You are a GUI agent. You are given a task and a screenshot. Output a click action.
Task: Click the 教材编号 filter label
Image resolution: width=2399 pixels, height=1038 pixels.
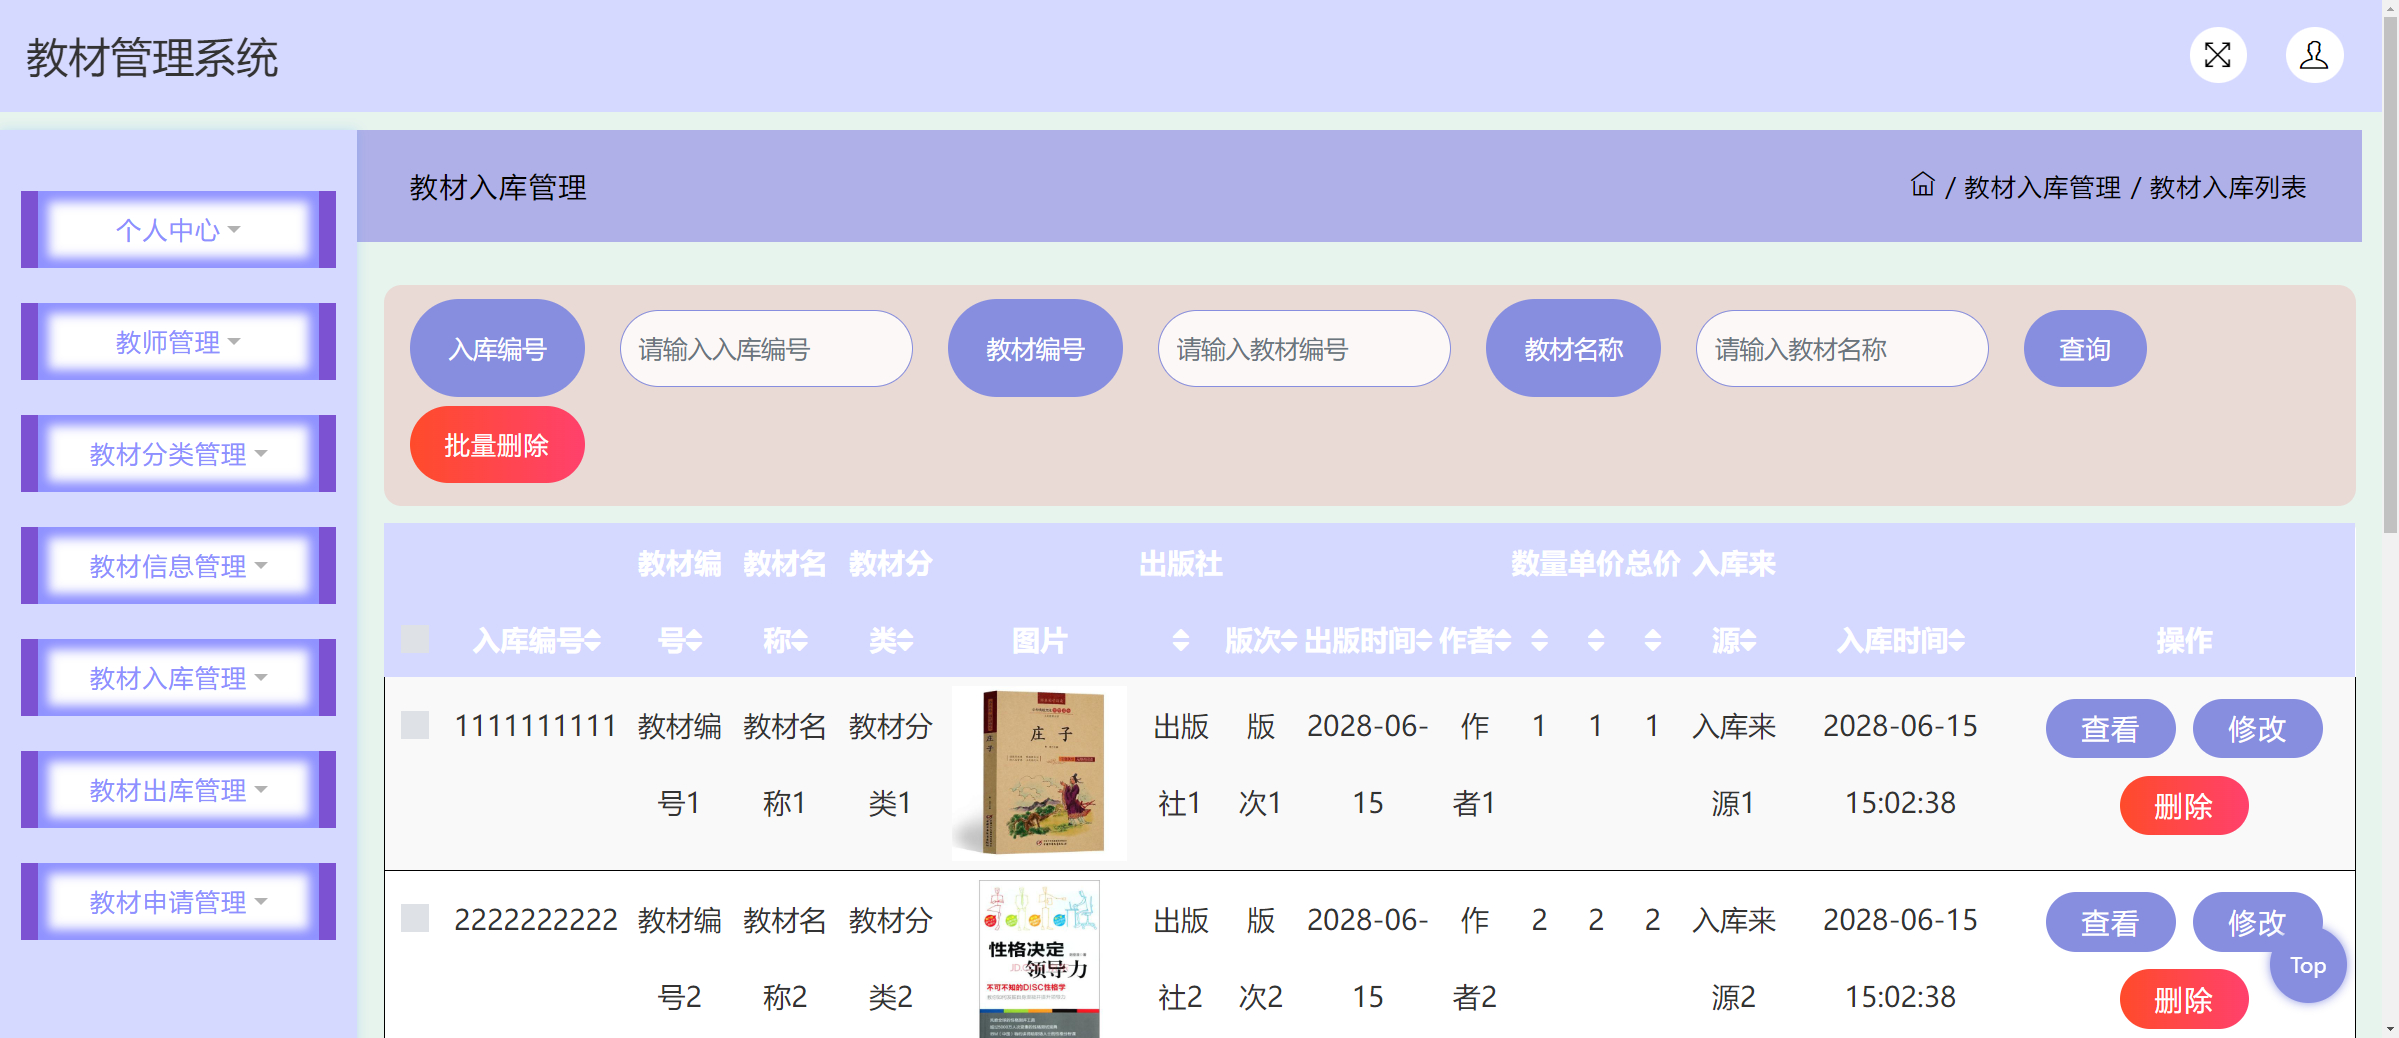[1035, 349]
